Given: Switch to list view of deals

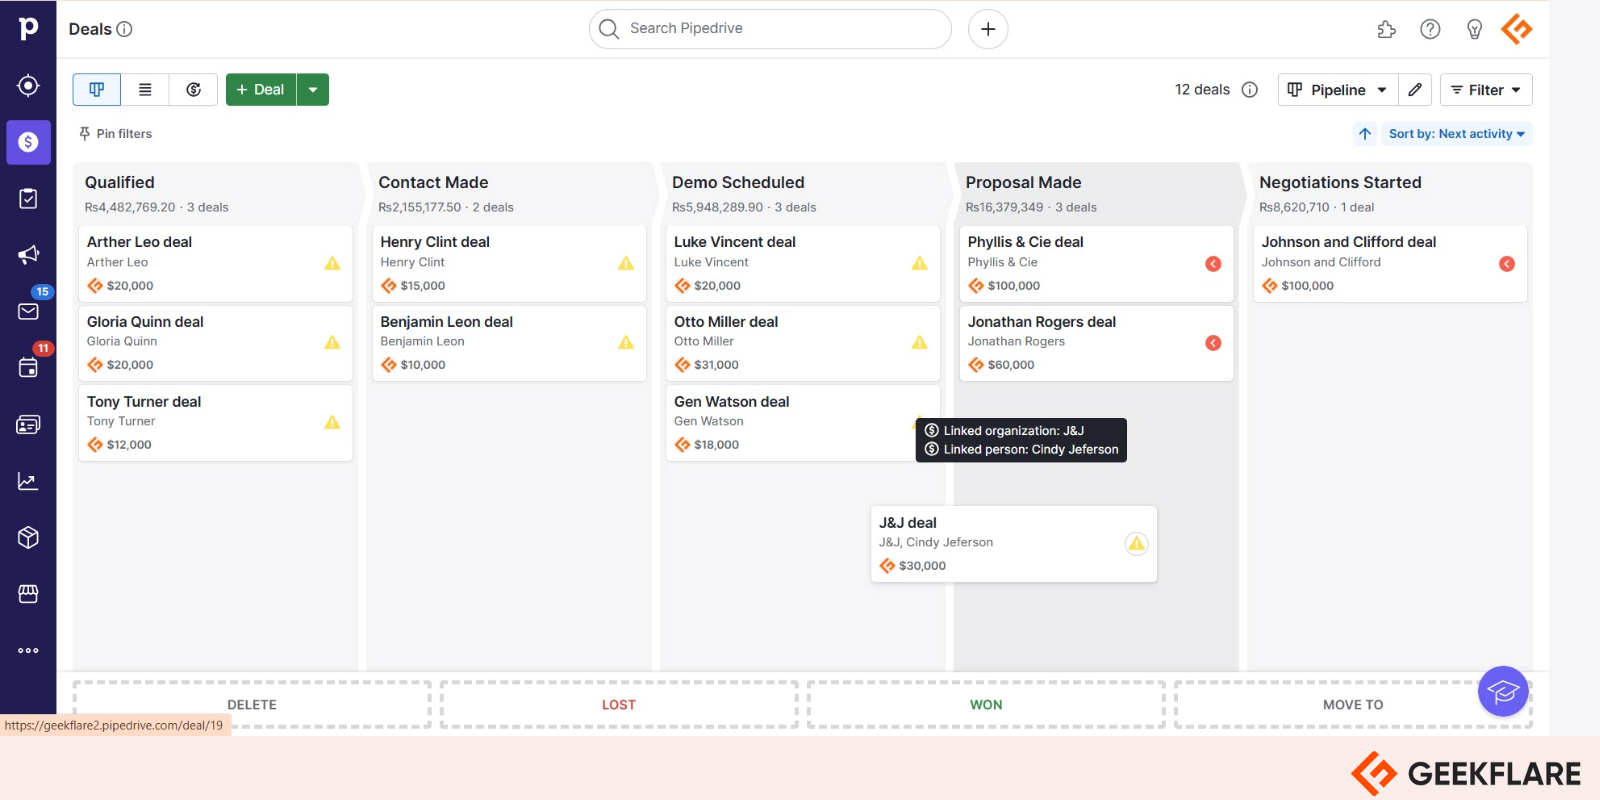Looking at the screenshot, I should pos(145,90).
